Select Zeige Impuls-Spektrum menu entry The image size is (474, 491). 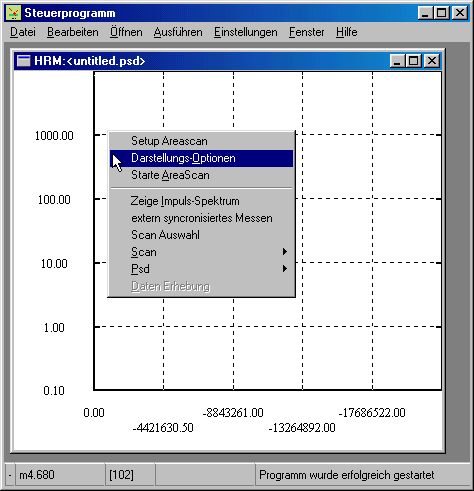(201, 201)
